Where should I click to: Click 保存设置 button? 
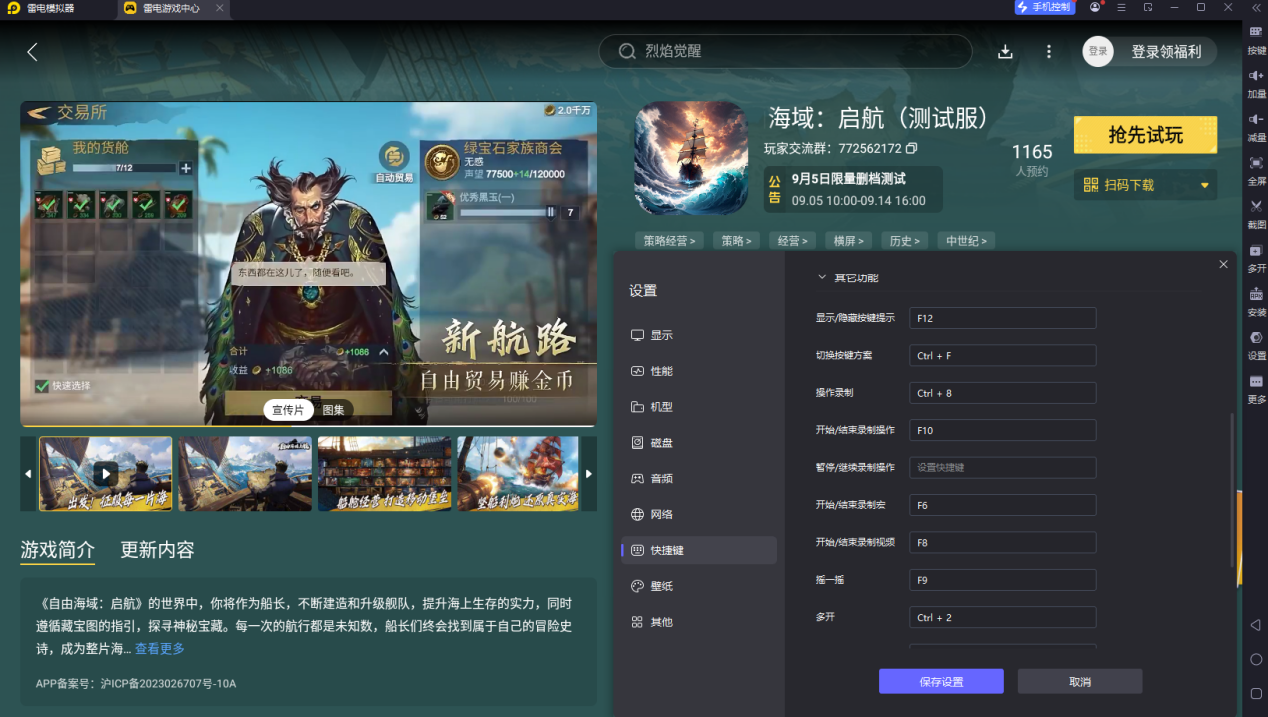941,681
